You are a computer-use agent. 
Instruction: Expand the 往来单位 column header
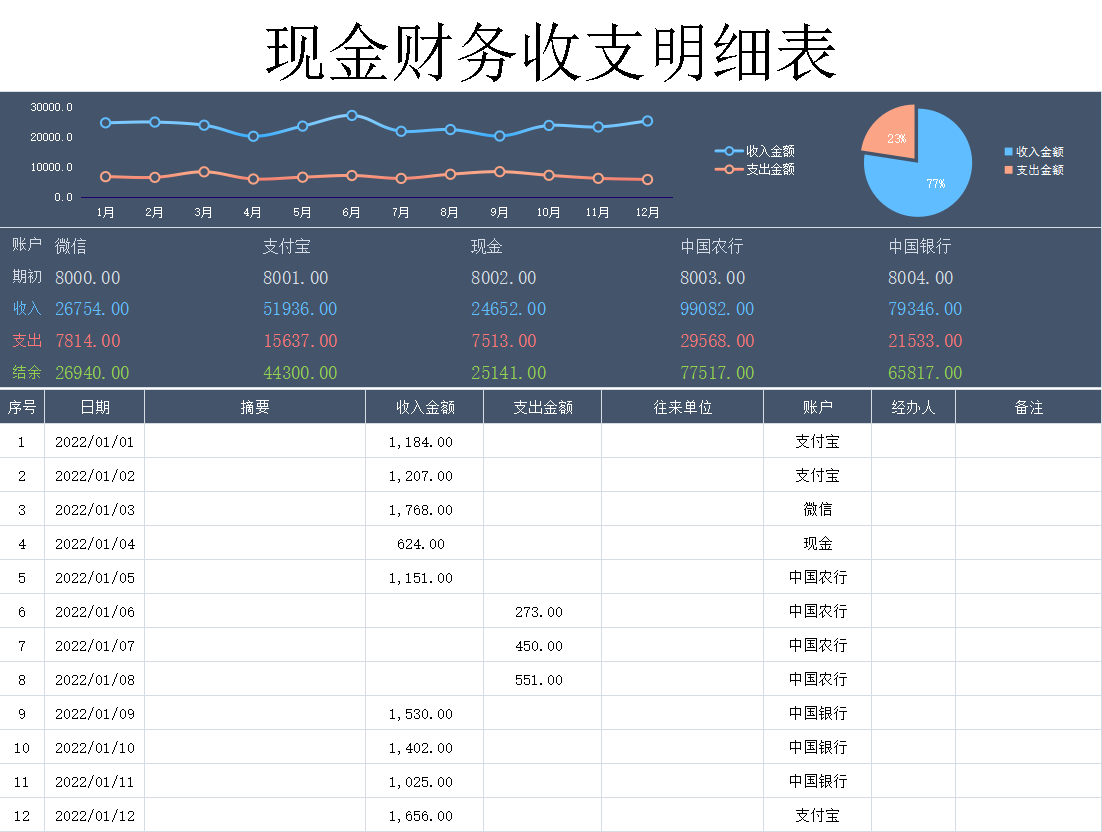(x=682, y=406)
